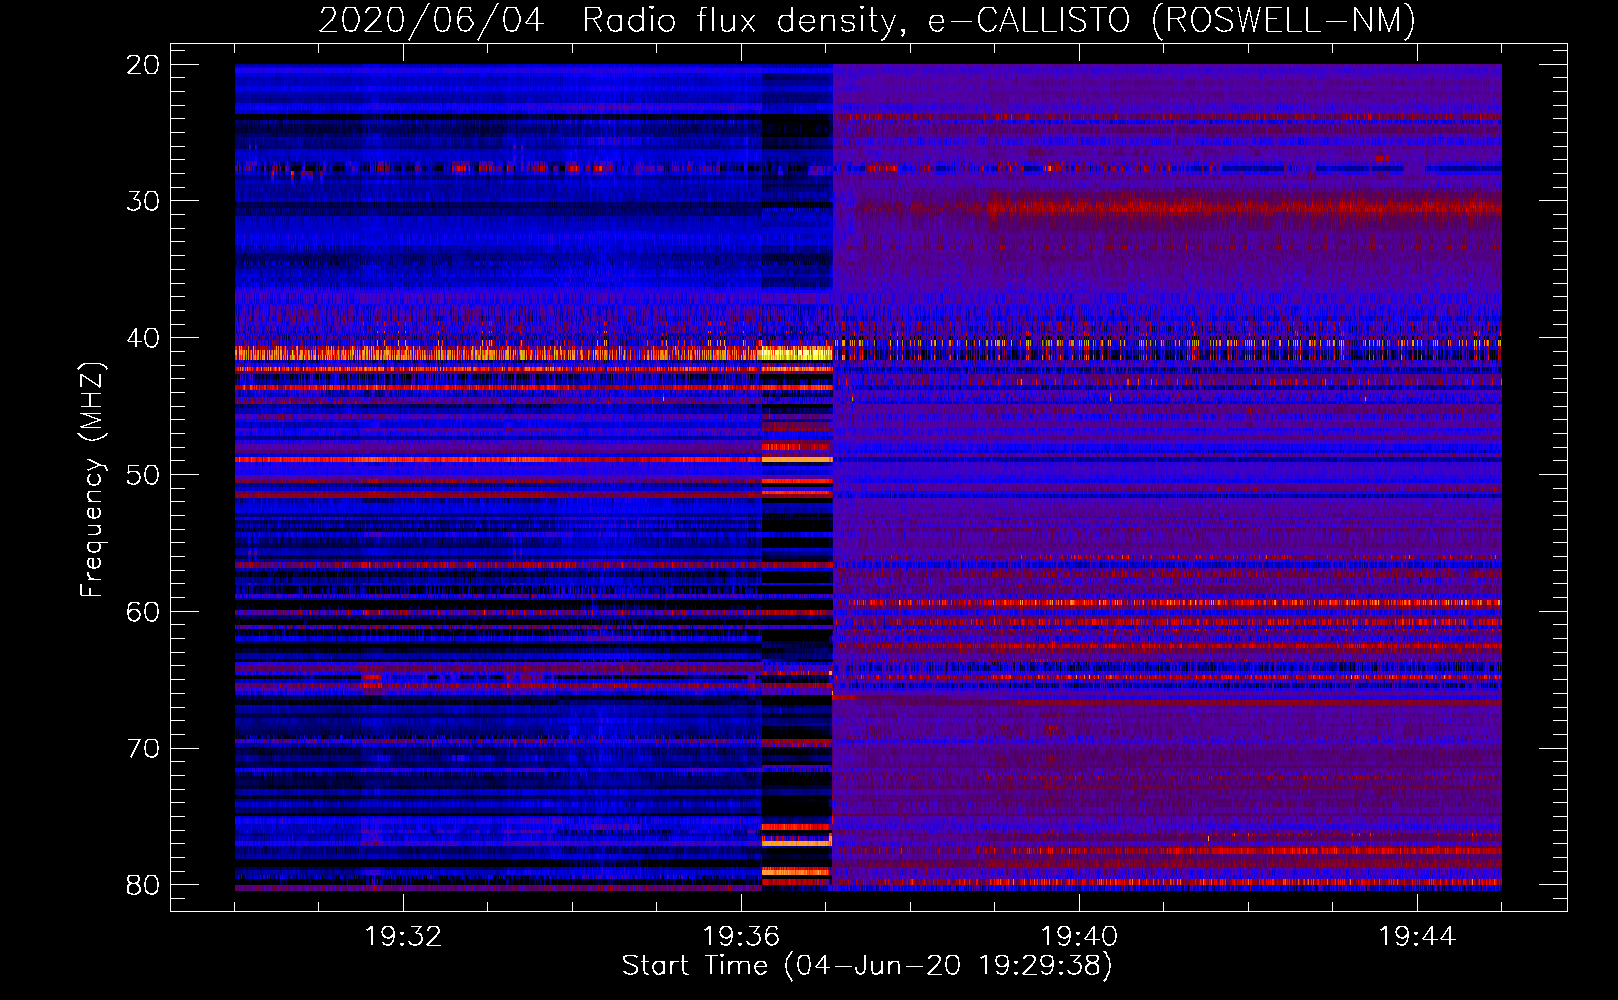This screenshot has height=1000, width=1618.
Task: Click the 19:36 time tick label
Action: pos(741,937)
